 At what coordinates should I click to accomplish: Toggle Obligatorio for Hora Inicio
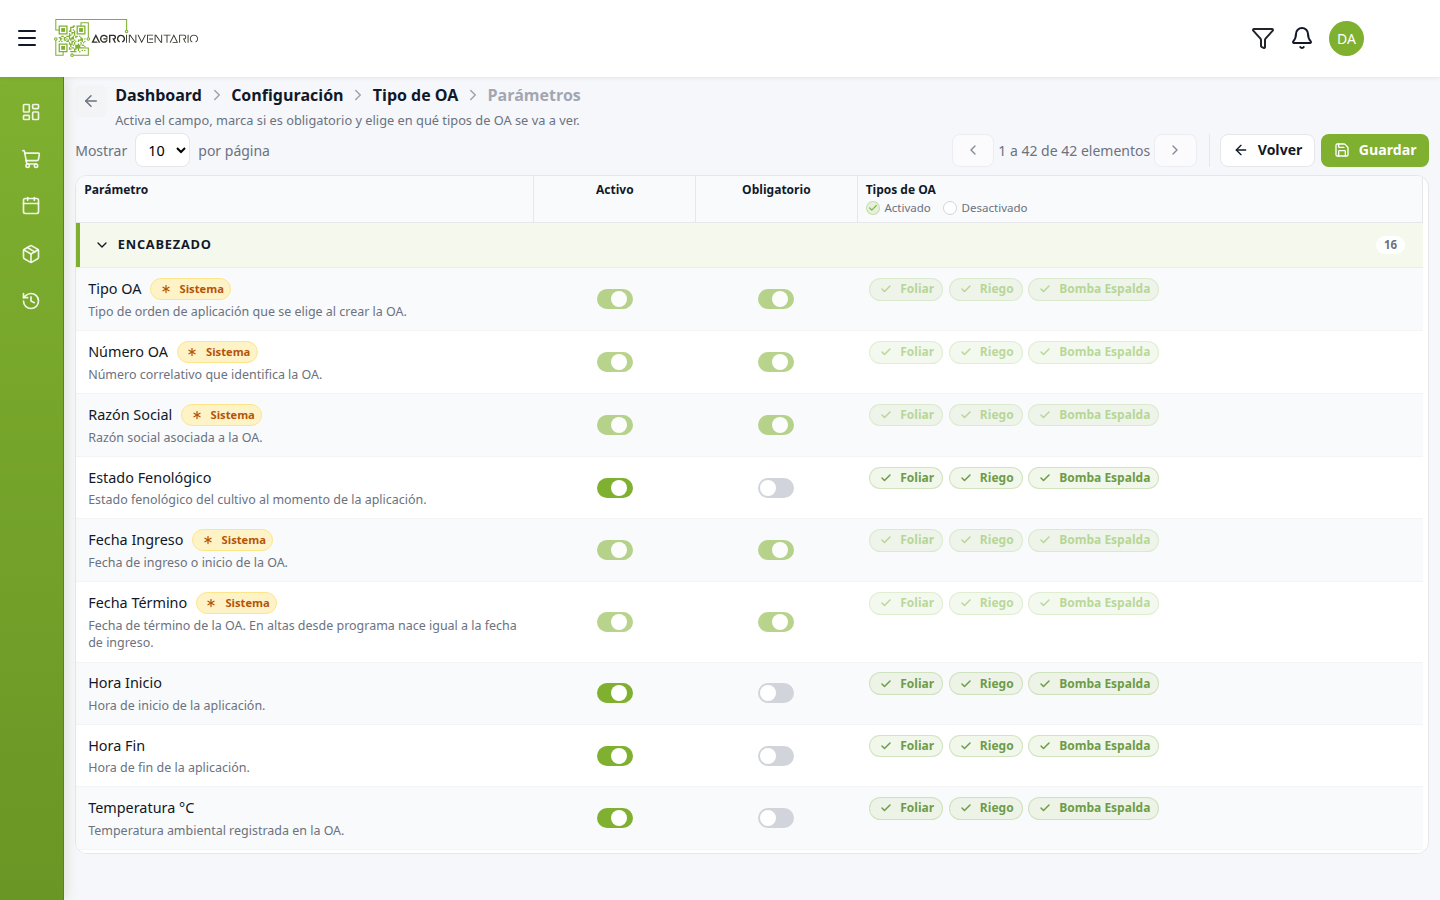coord(776,693)
